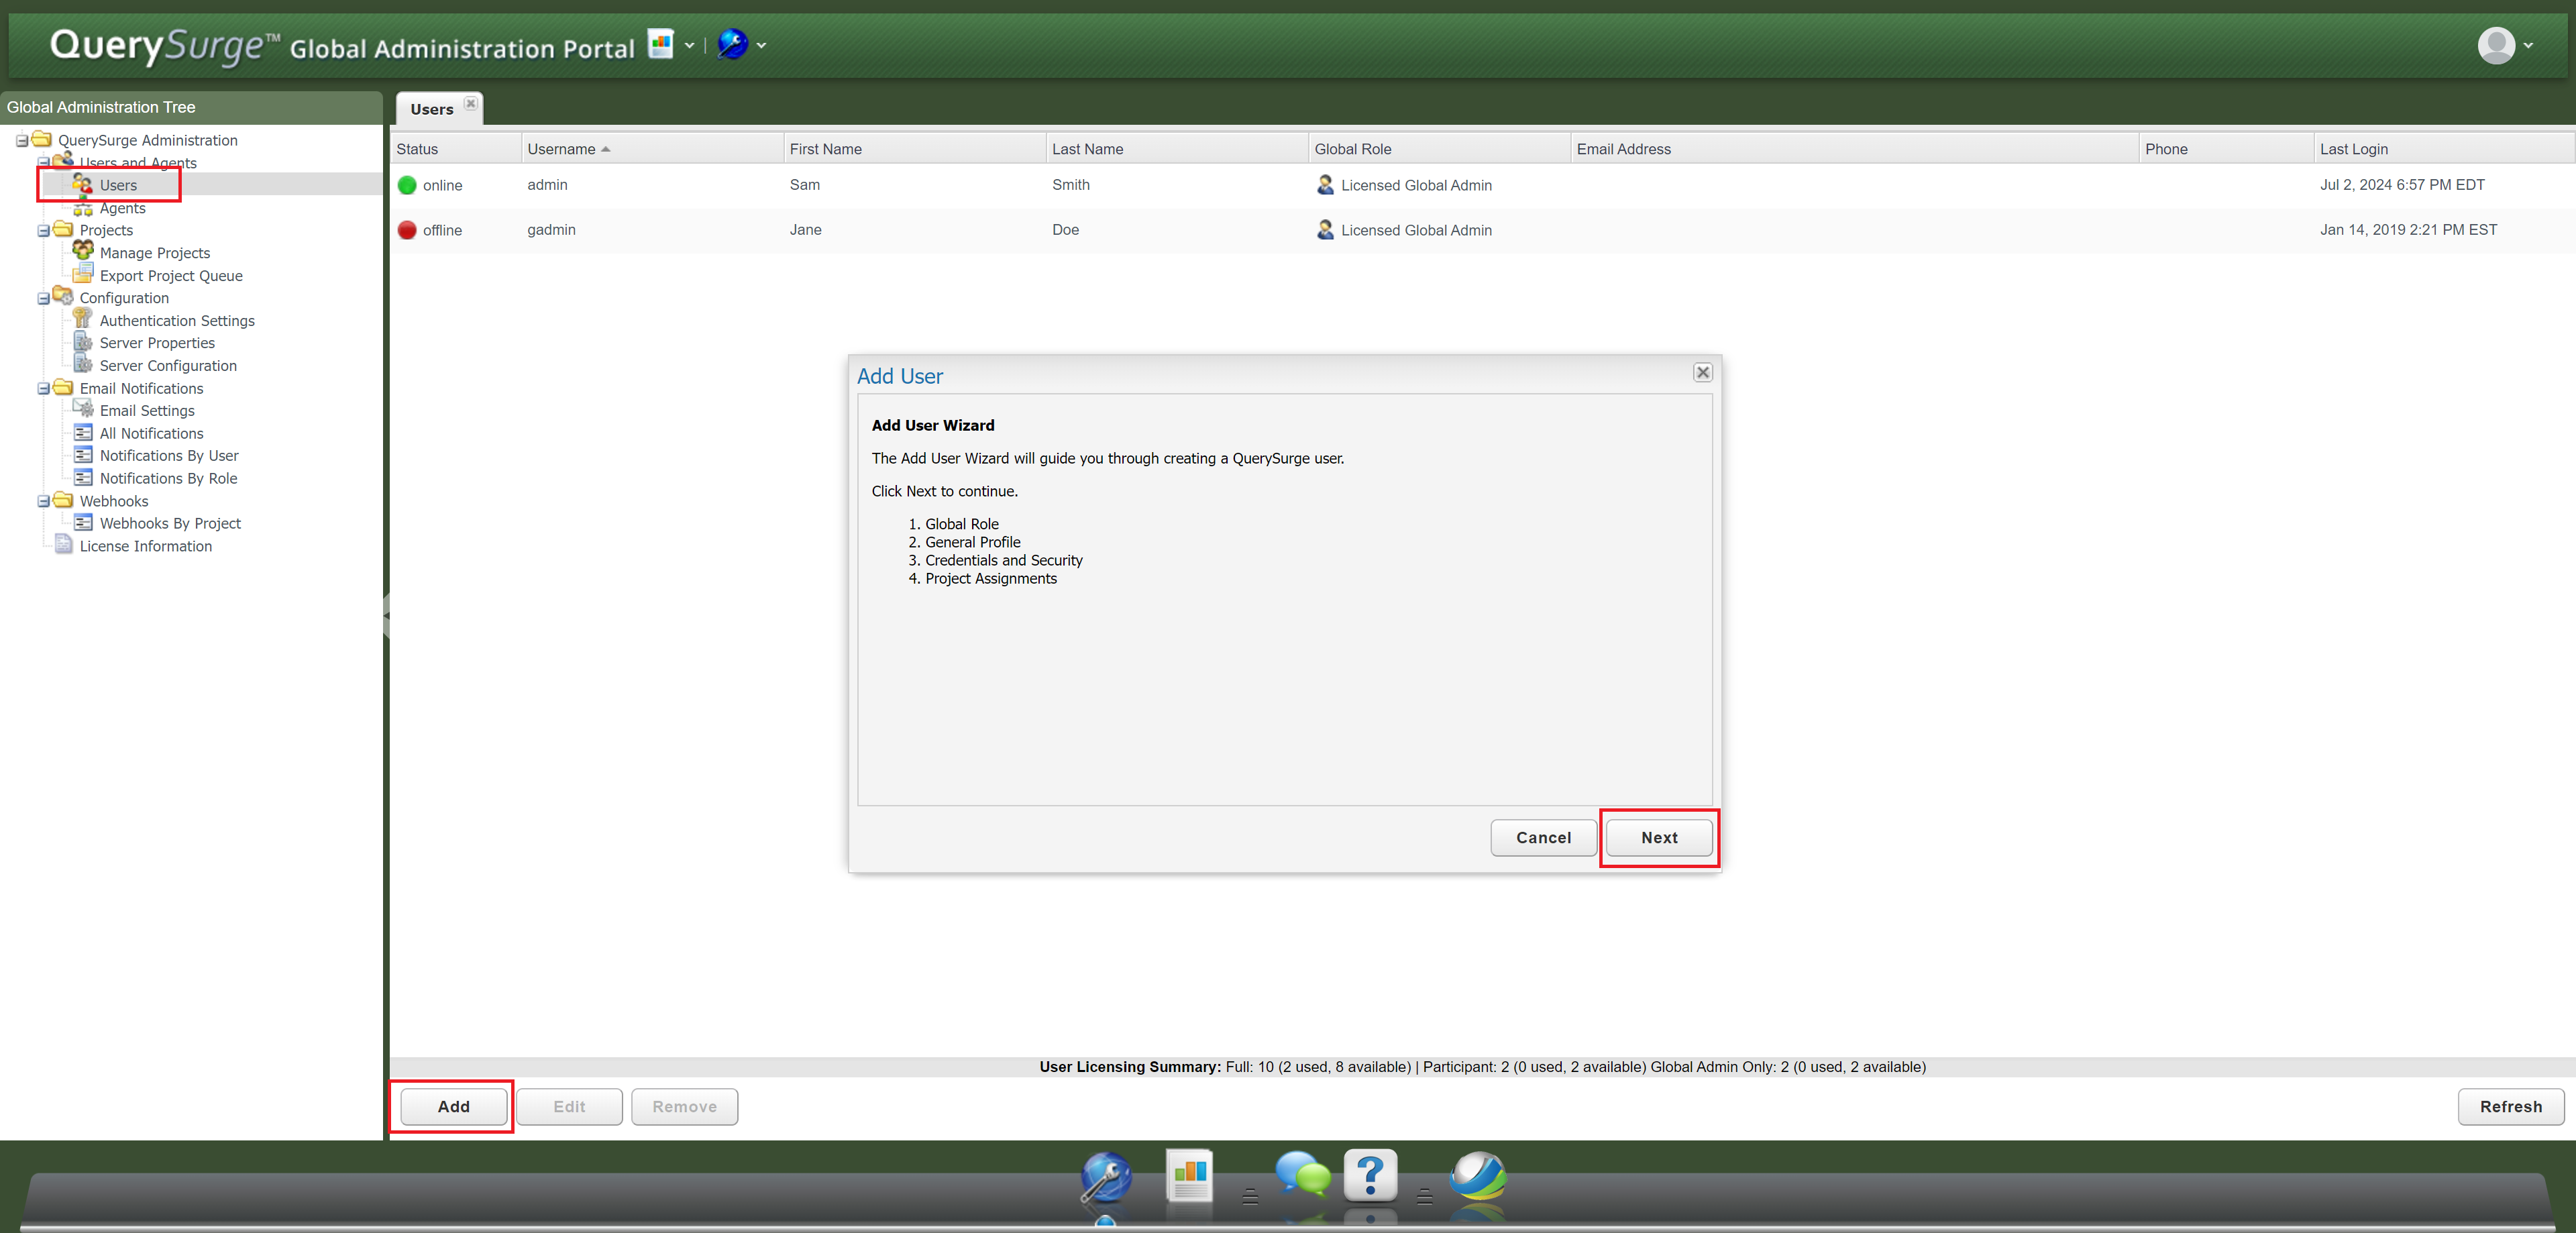2576x1233 pixels.
Task: Collapse the Email Notifications folder node
Action: 44,389
